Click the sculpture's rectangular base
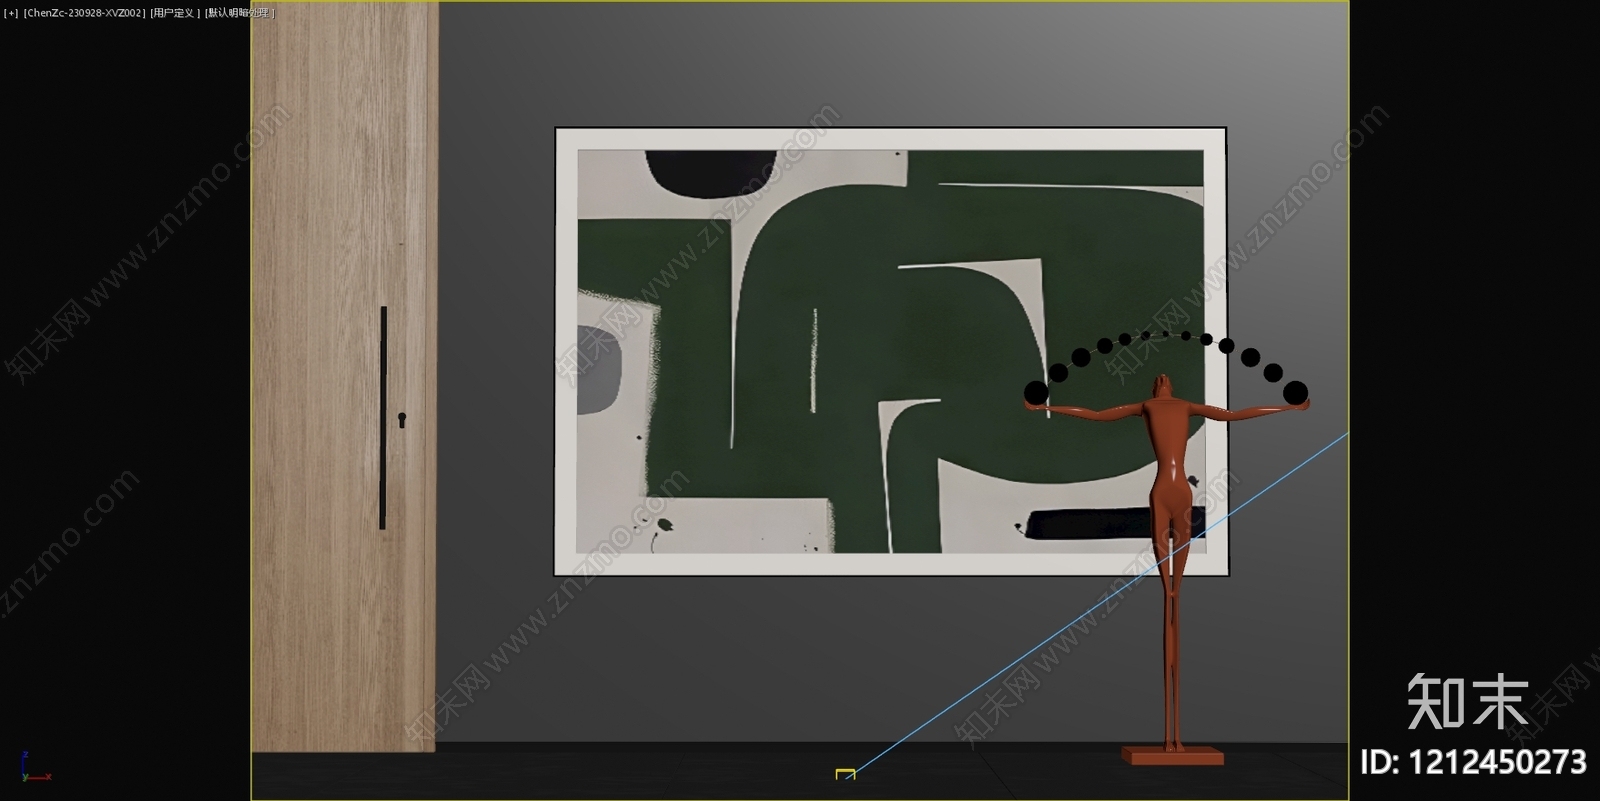 [1172, 755]
